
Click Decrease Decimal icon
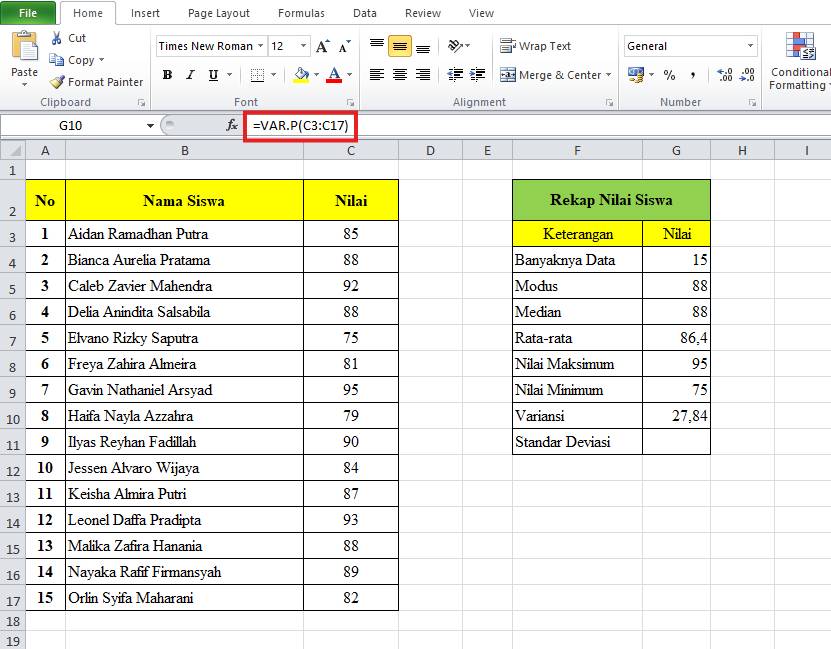click(x=747, y=75)
